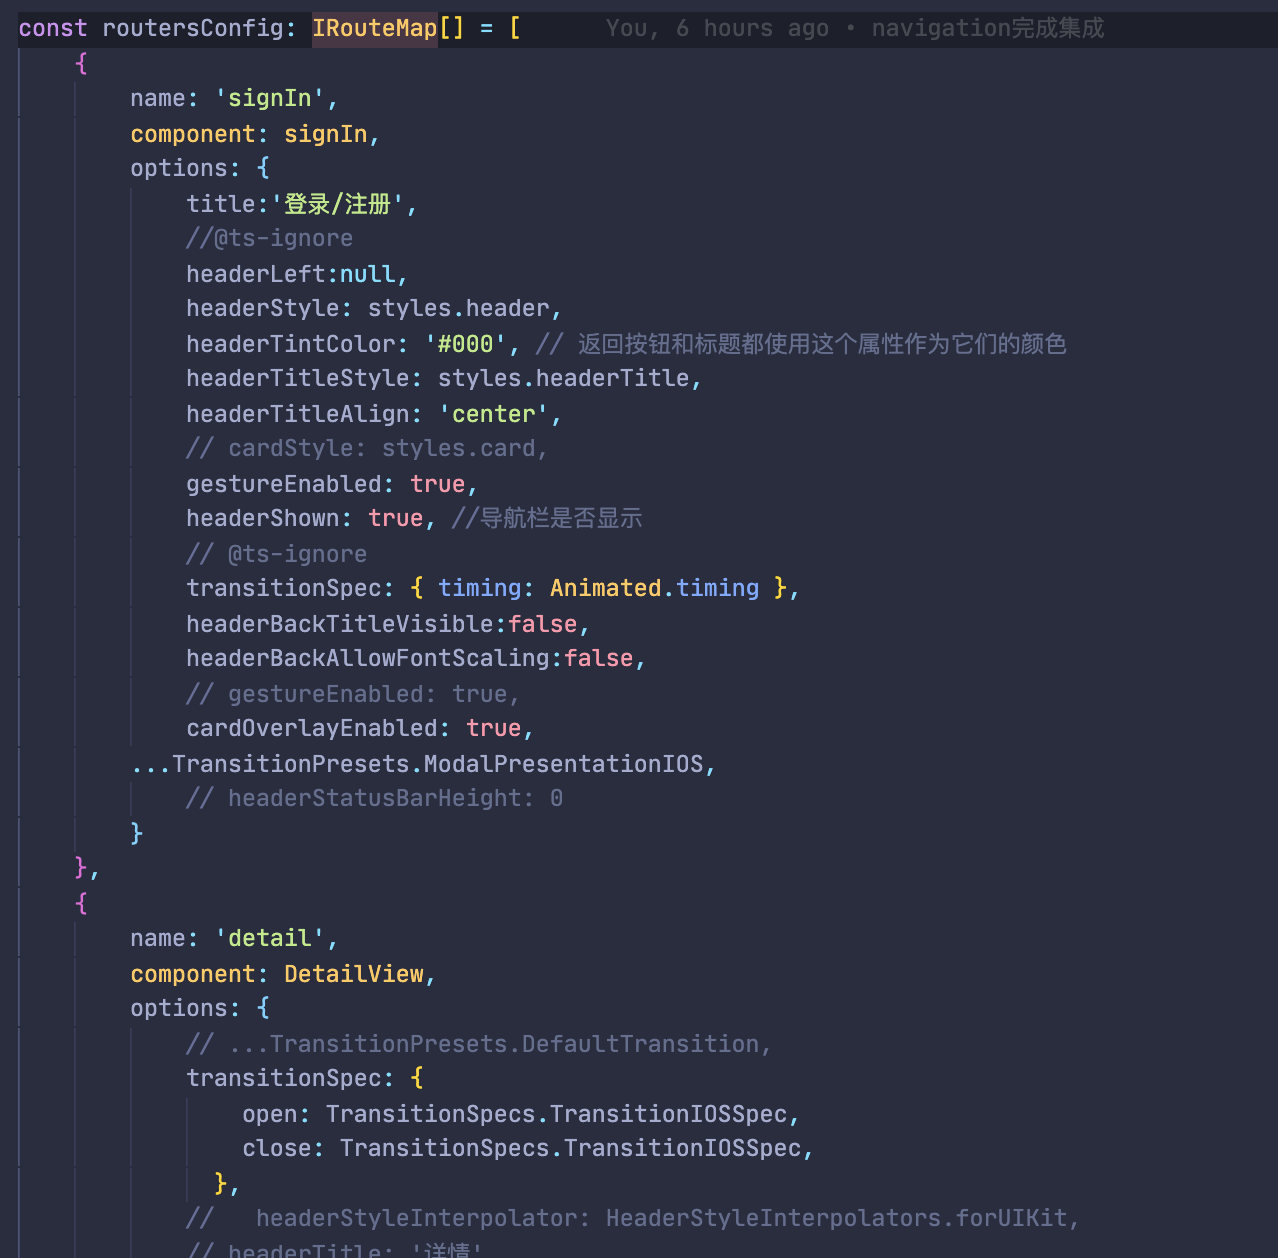Viewport: 1278px width, 1258px height.
Task: Click the 'center' headerTitleAlign value
Action: coord(492,413)
